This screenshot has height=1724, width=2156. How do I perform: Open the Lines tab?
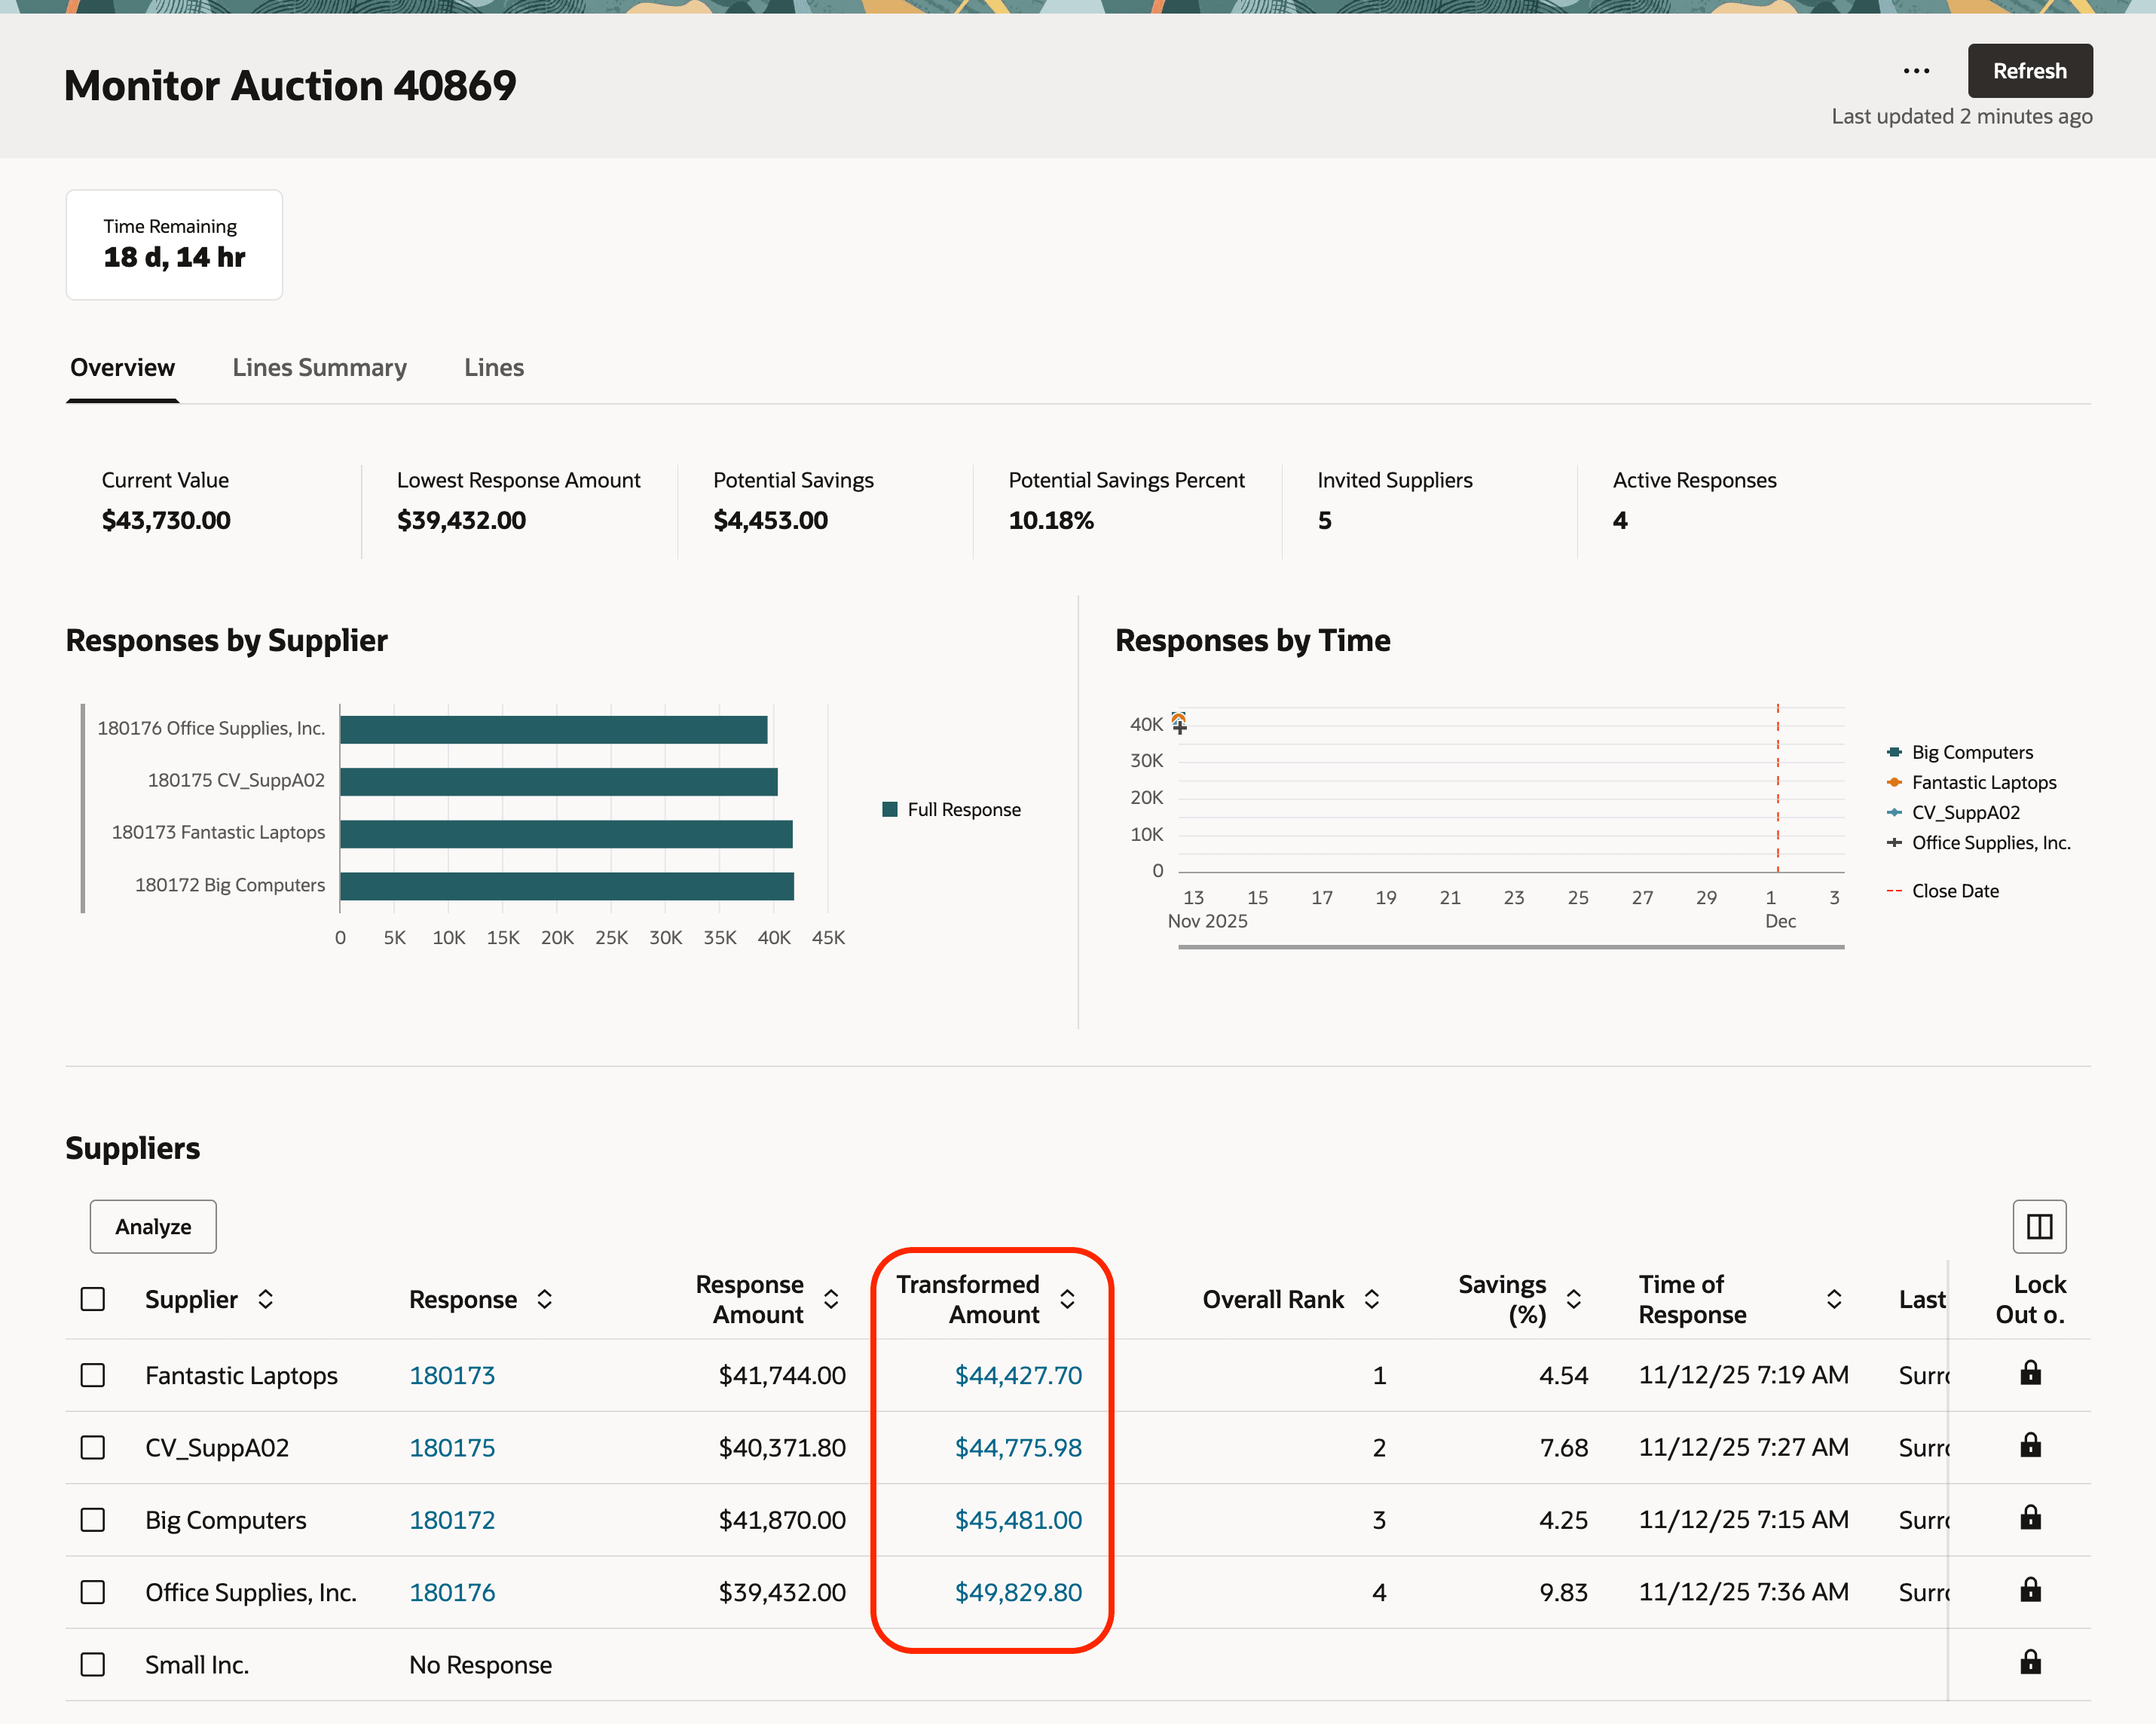[x=493, y=367]
